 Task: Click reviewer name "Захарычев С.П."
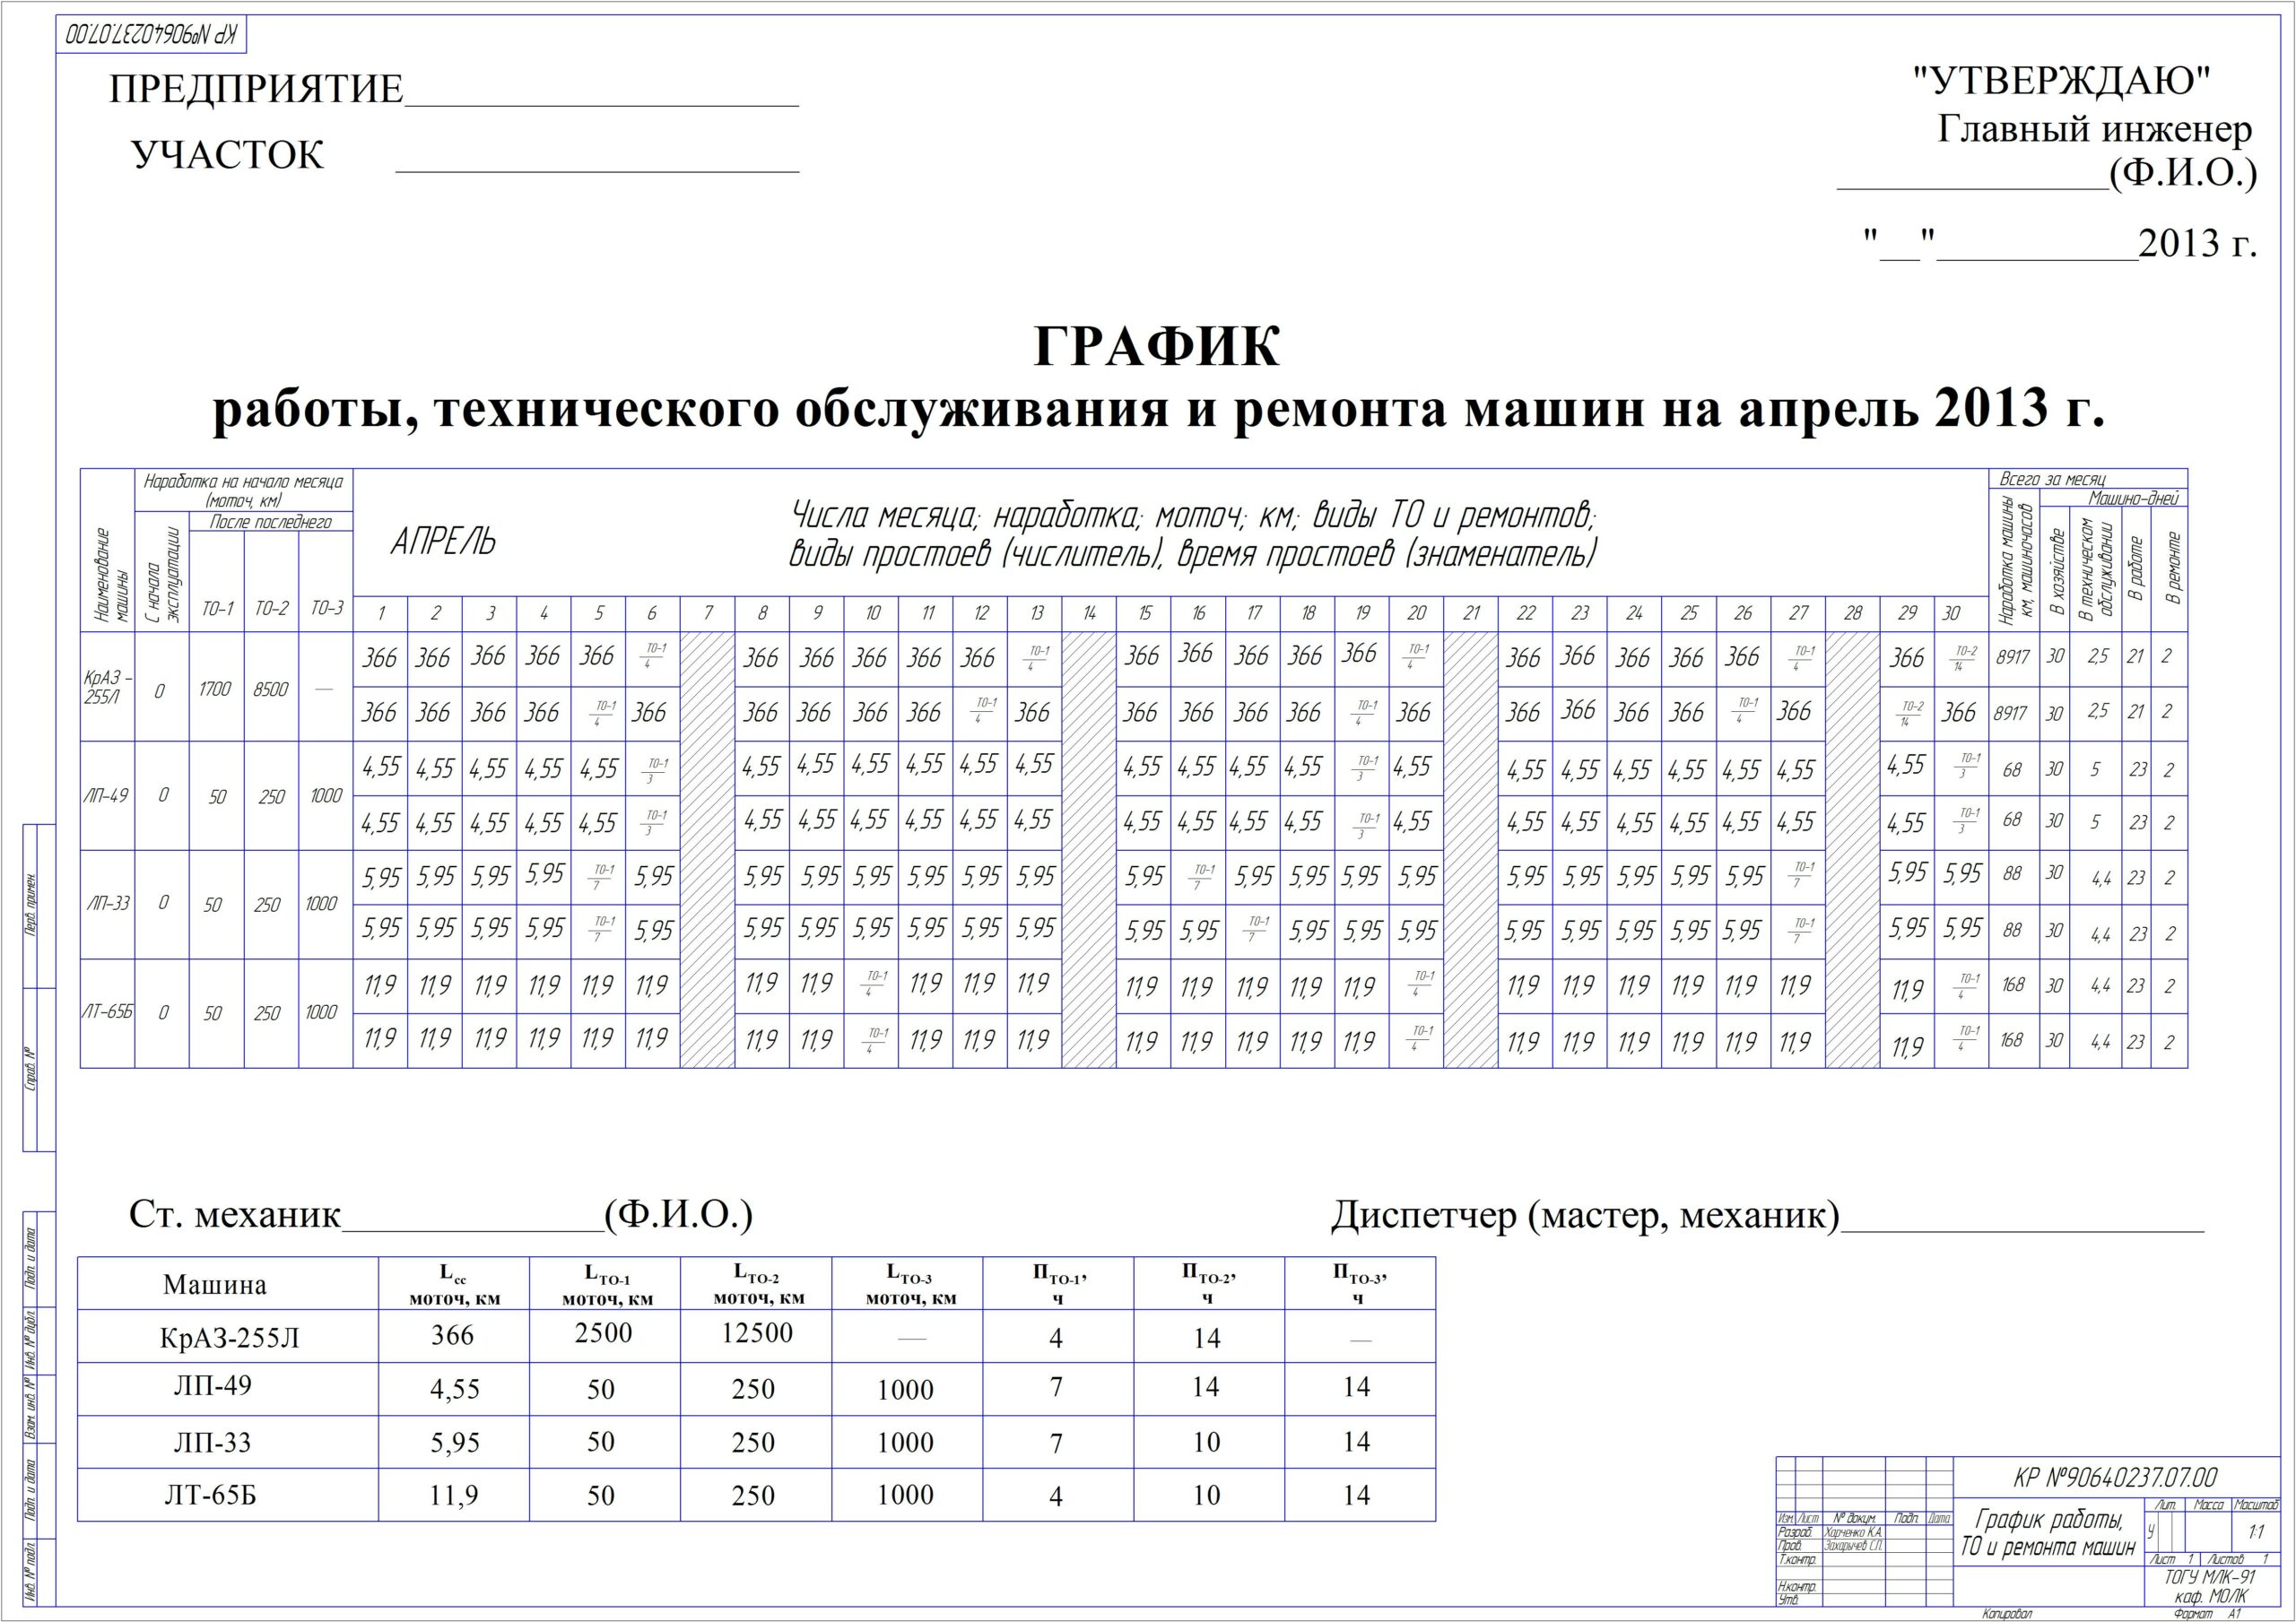(1855, 1546)
